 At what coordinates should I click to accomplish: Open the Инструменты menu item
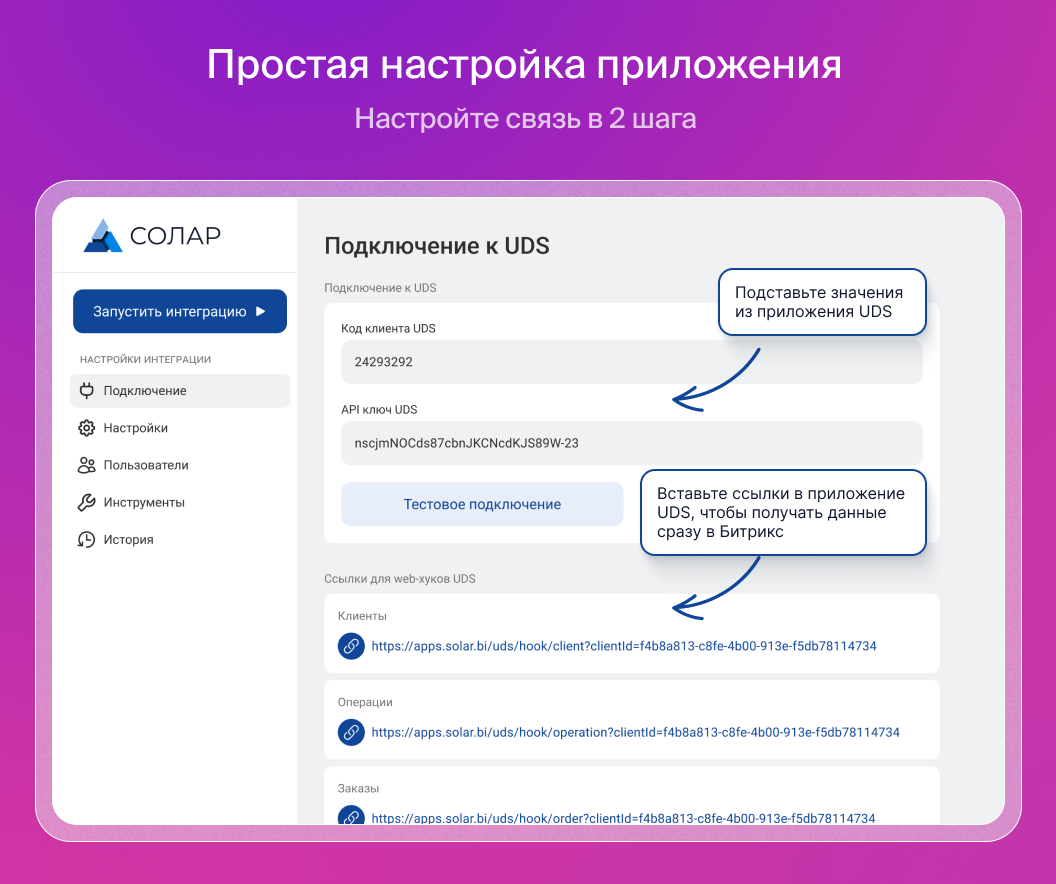coord(180,502)
